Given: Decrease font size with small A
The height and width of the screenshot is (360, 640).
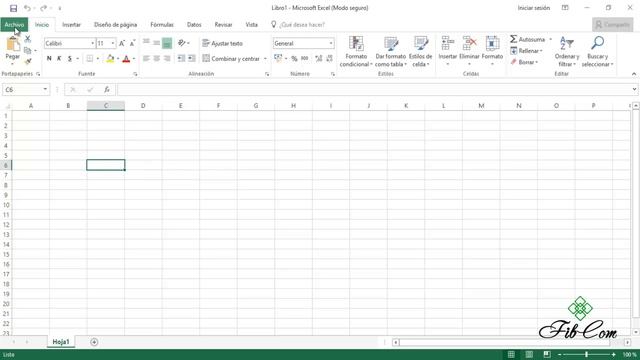Looking at the screenshot, I should point(132,43).
